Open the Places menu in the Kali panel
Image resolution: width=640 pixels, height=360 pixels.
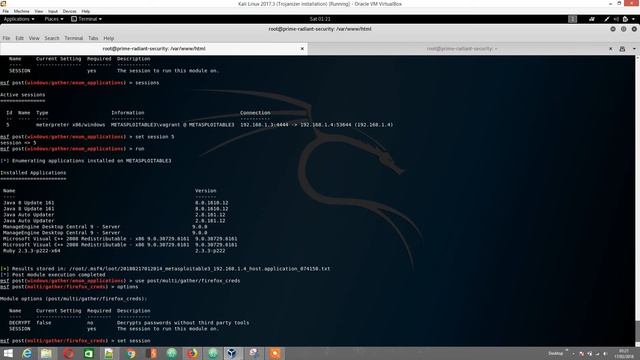[x=54, y=19]
